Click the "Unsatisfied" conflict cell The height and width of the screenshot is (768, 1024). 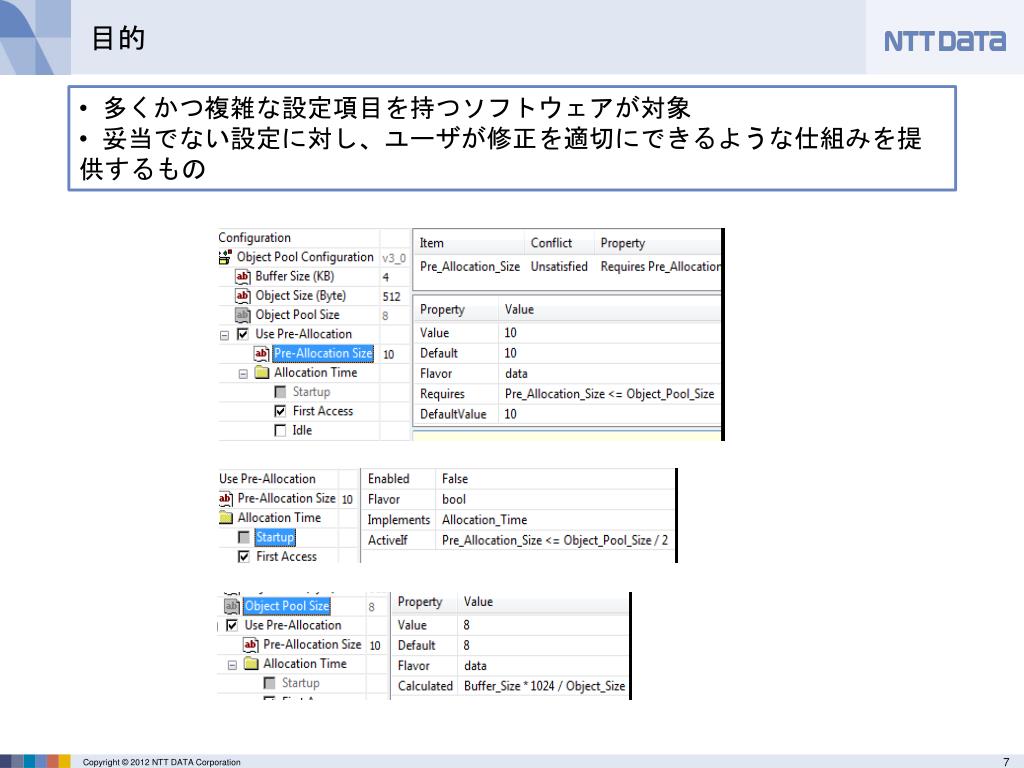pos(559,266)
